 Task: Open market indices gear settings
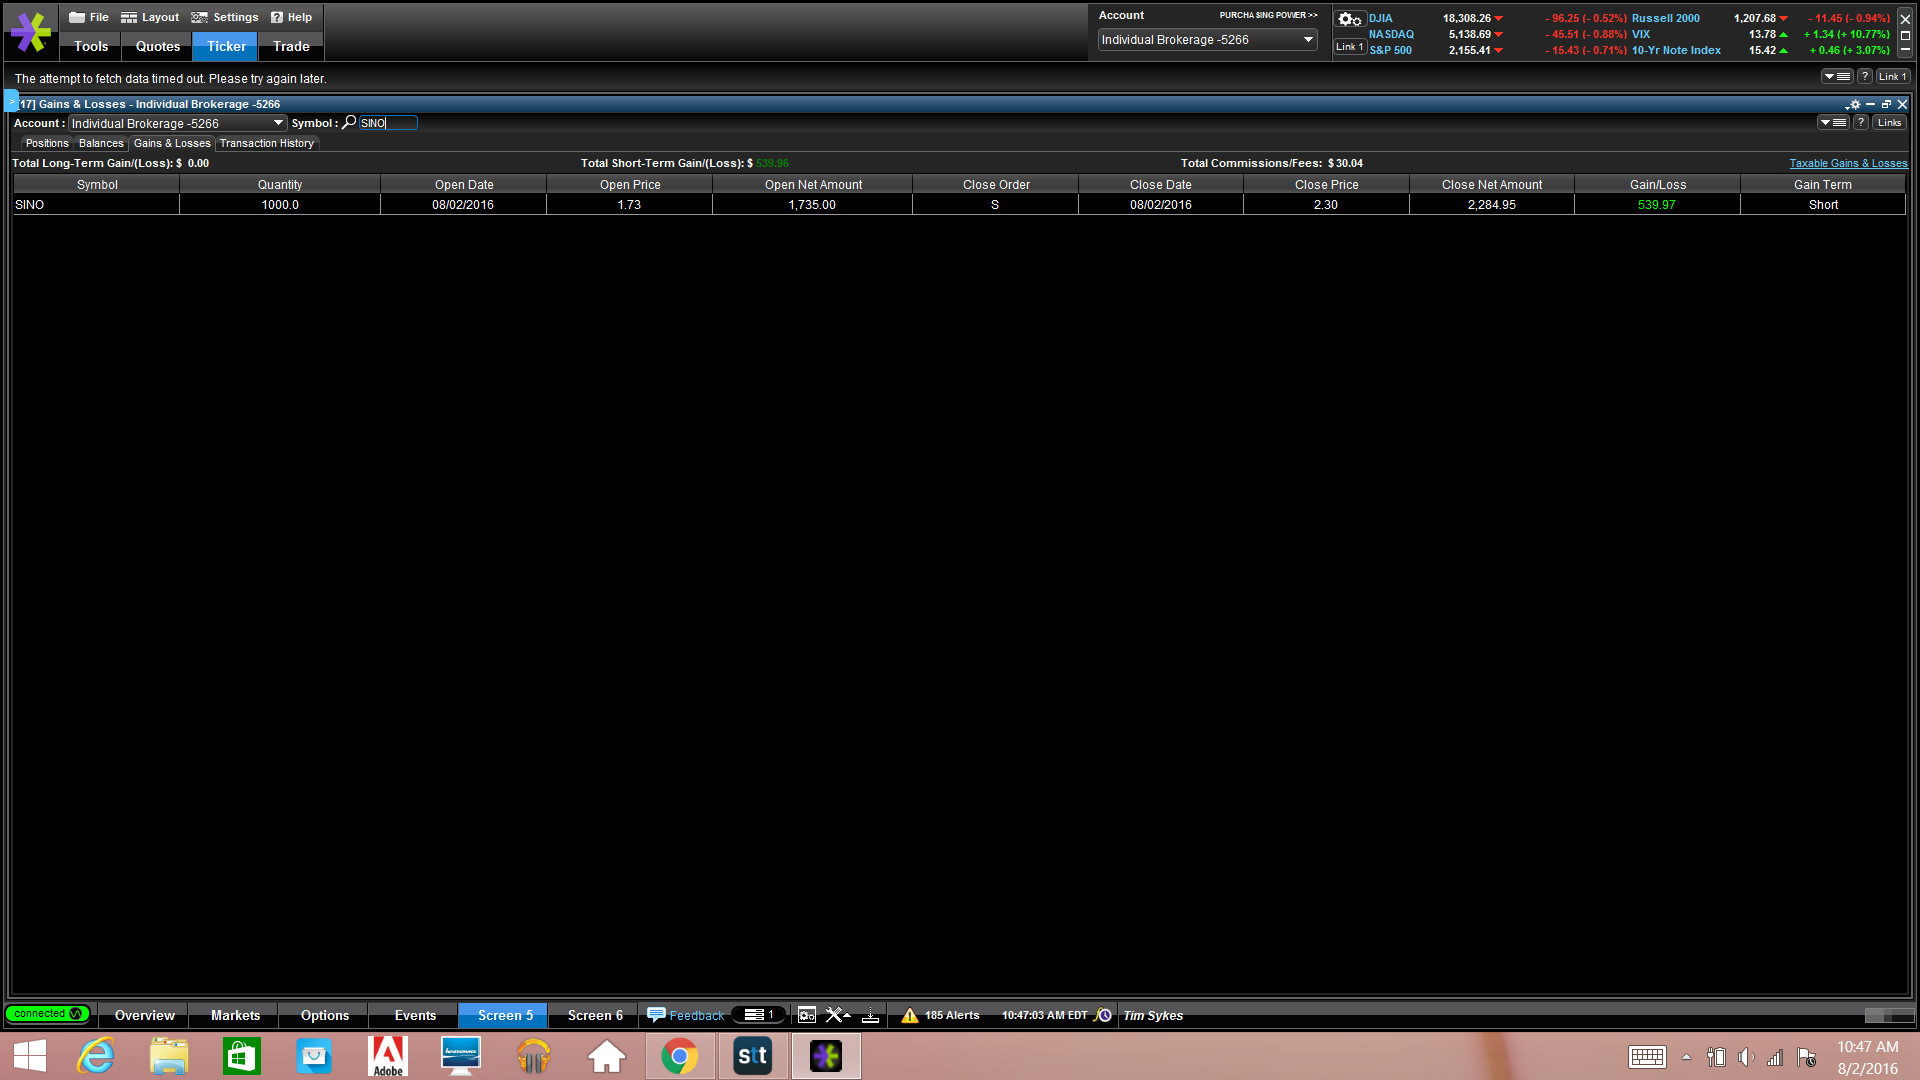point(1349,19)
